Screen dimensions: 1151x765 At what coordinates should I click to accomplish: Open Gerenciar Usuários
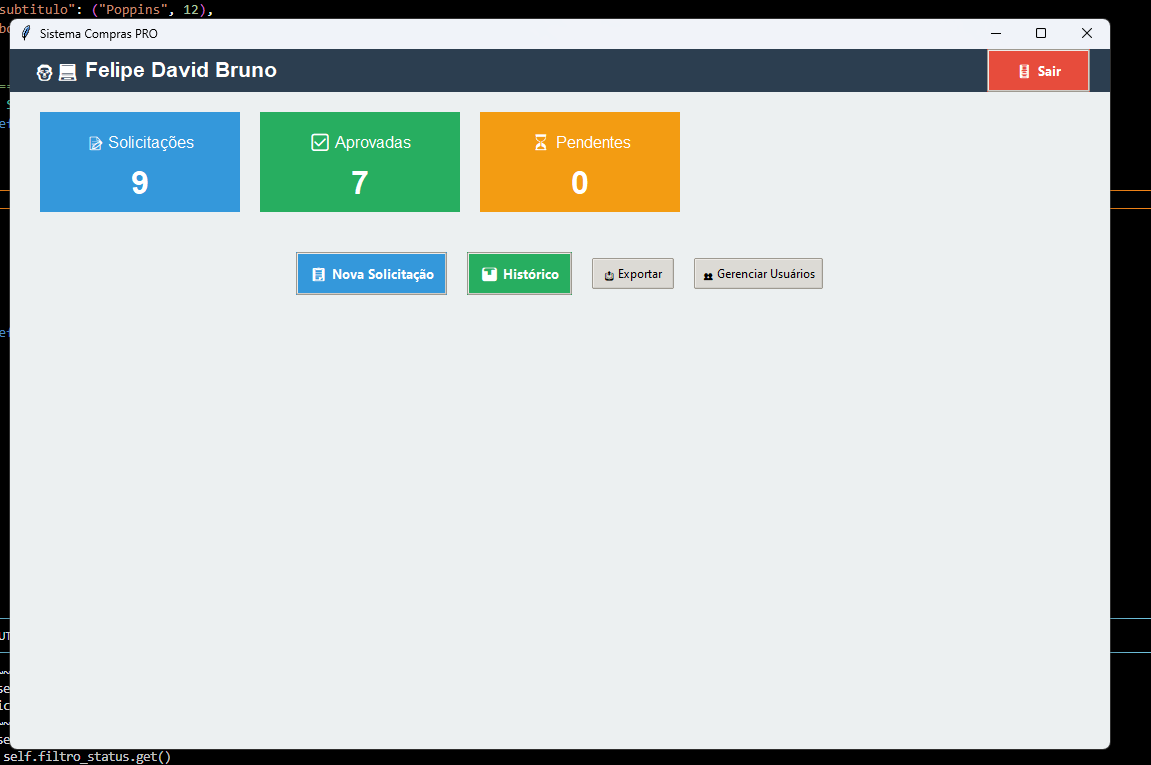[x=758, y=274]
